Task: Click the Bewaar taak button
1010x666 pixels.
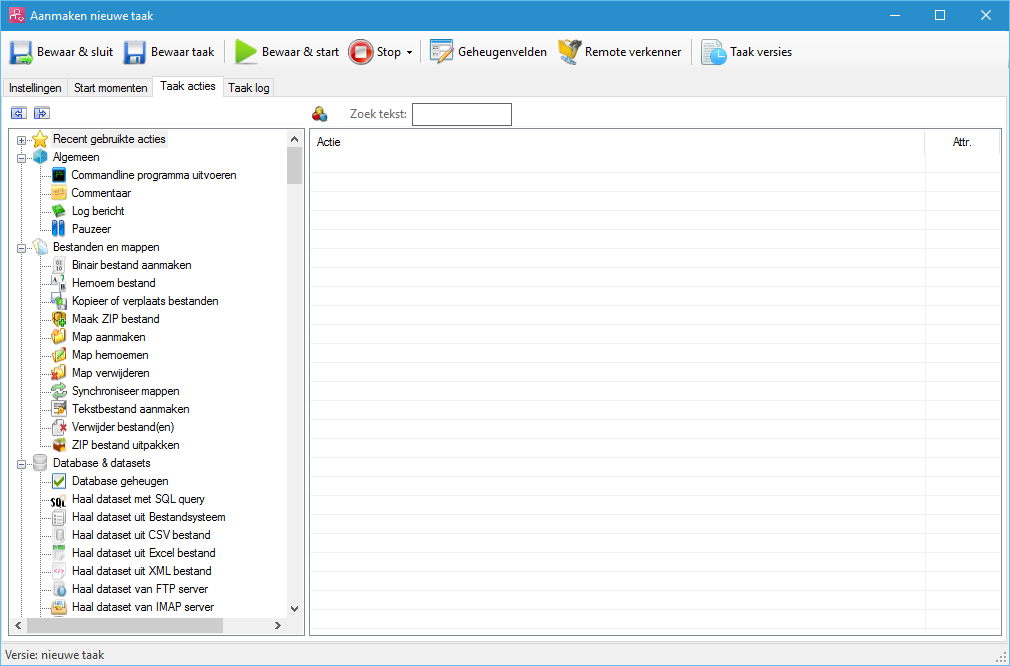Action: pyautogui.click(x=169, y=52)
